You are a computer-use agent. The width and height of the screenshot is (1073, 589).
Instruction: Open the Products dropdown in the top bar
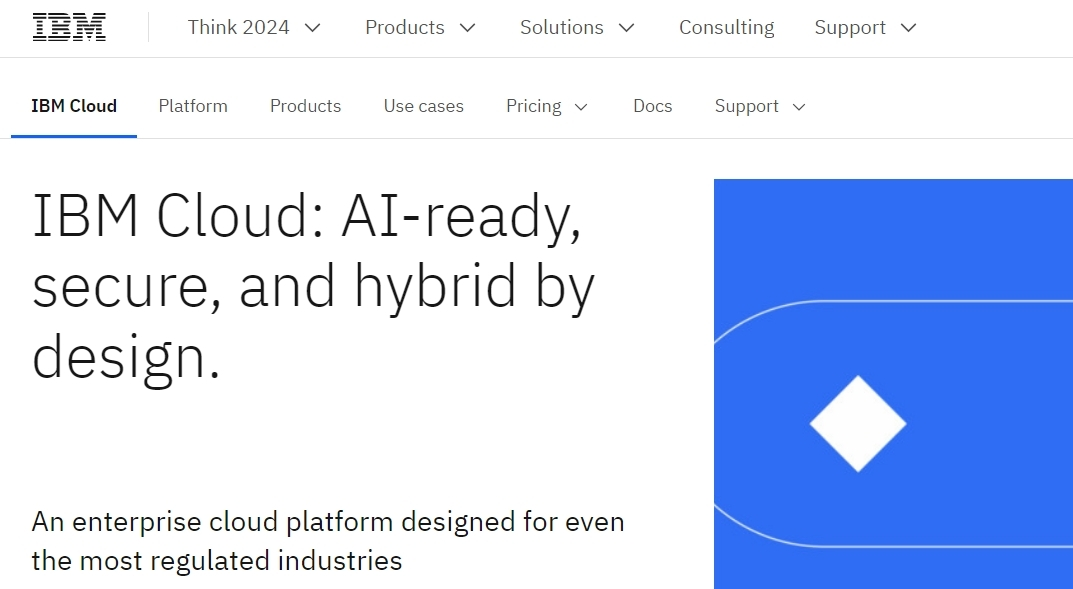coord(420,27)
